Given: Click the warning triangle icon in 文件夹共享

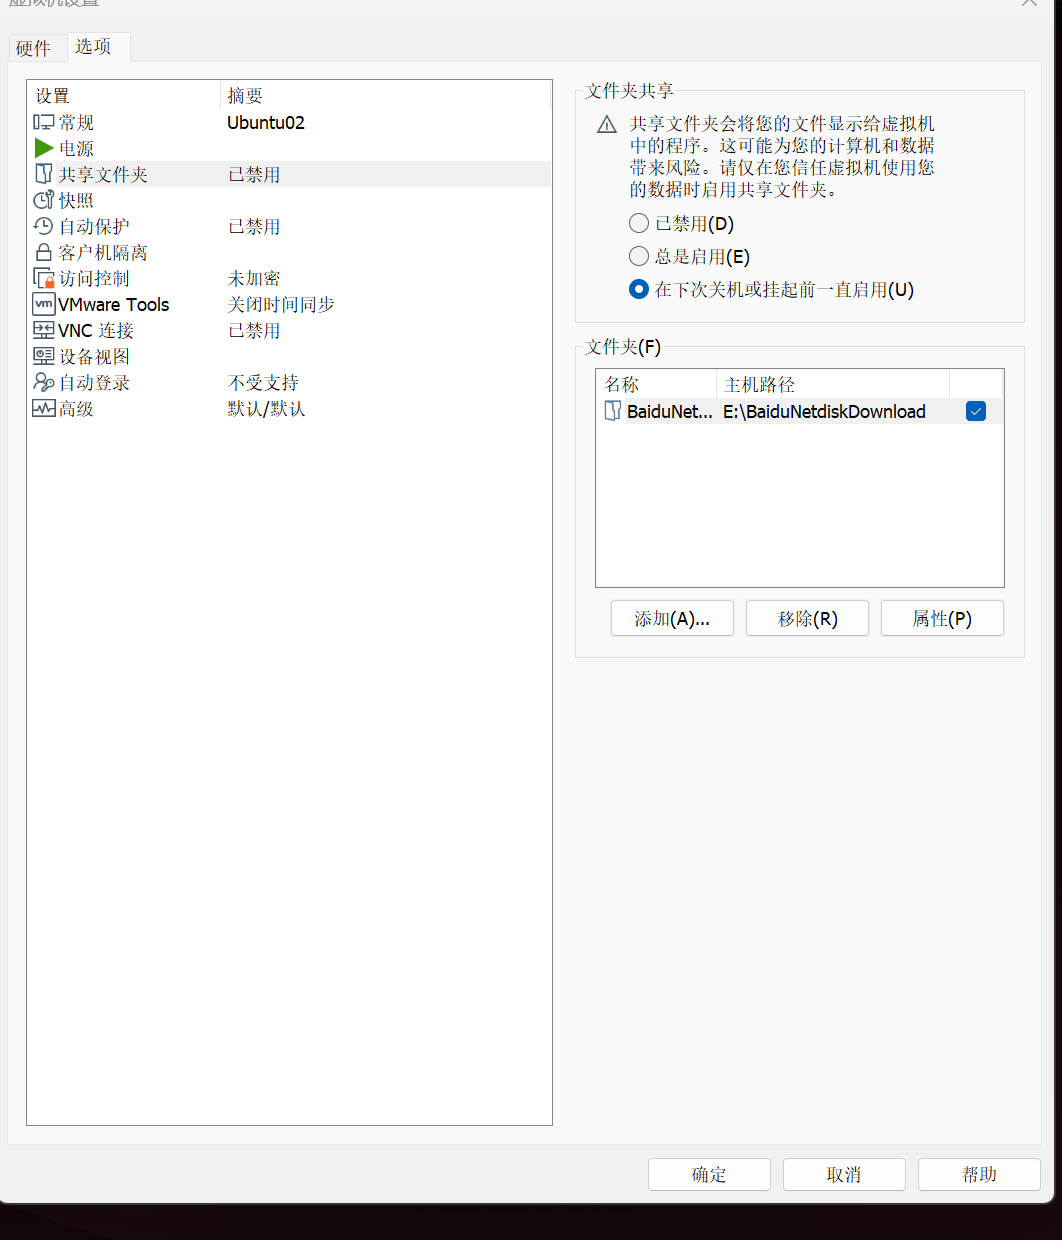Looking at the screenshot, I should pyautogui.click(x=607, y=125).
